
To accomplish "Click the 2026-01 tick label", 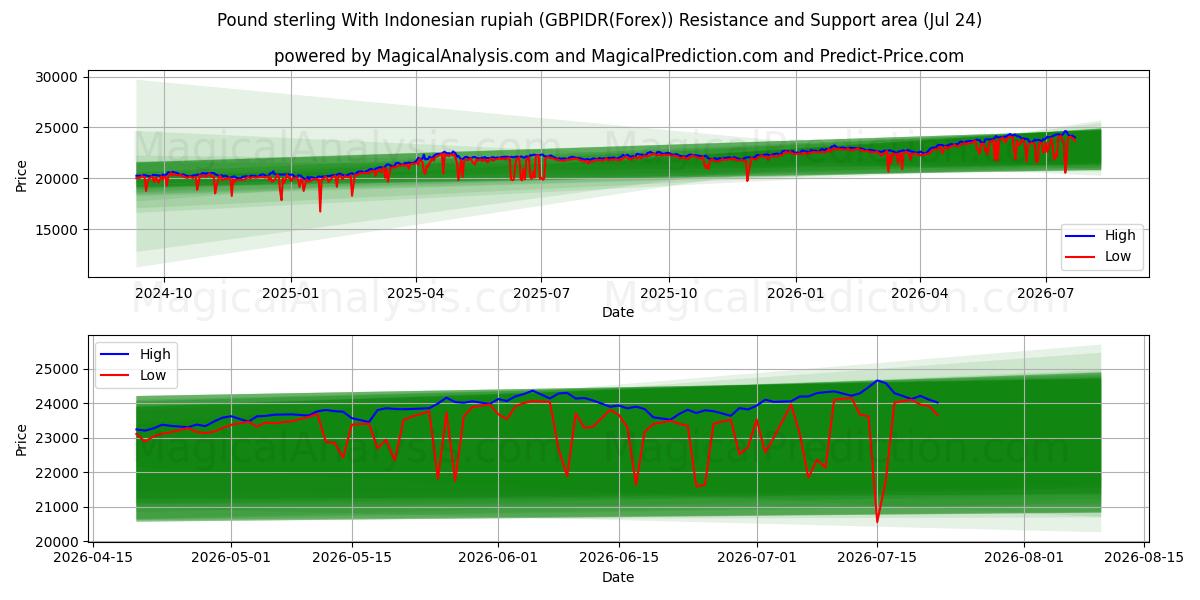I will pos(795,293).
